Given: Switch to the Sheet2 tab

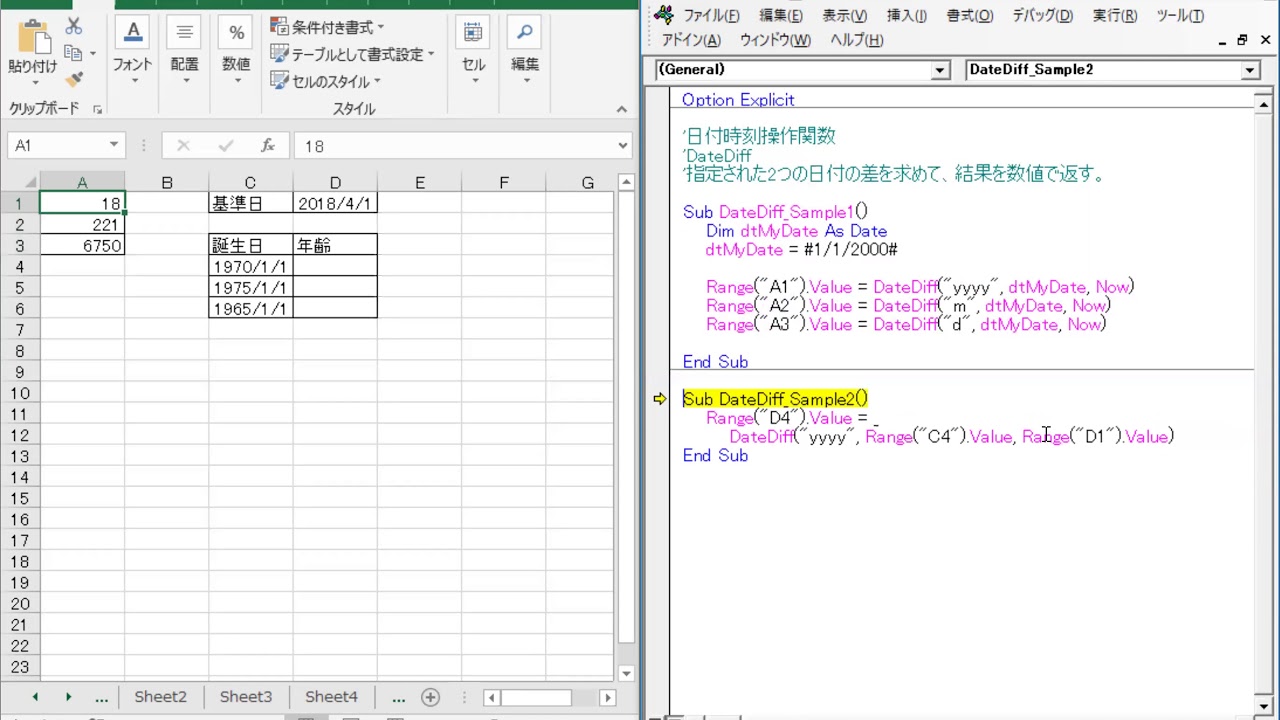Looking at the screenshot, I should click(x=161, y=697).
